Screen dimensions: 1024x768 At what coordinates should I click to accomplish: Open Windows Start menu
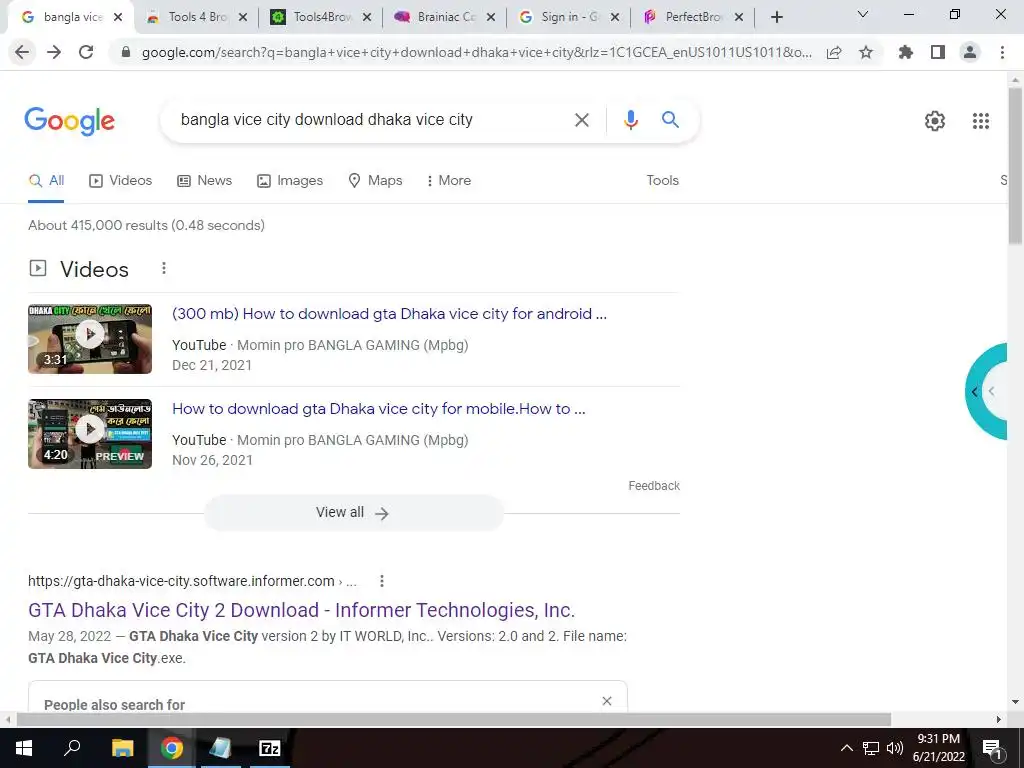tap(24, 748)
